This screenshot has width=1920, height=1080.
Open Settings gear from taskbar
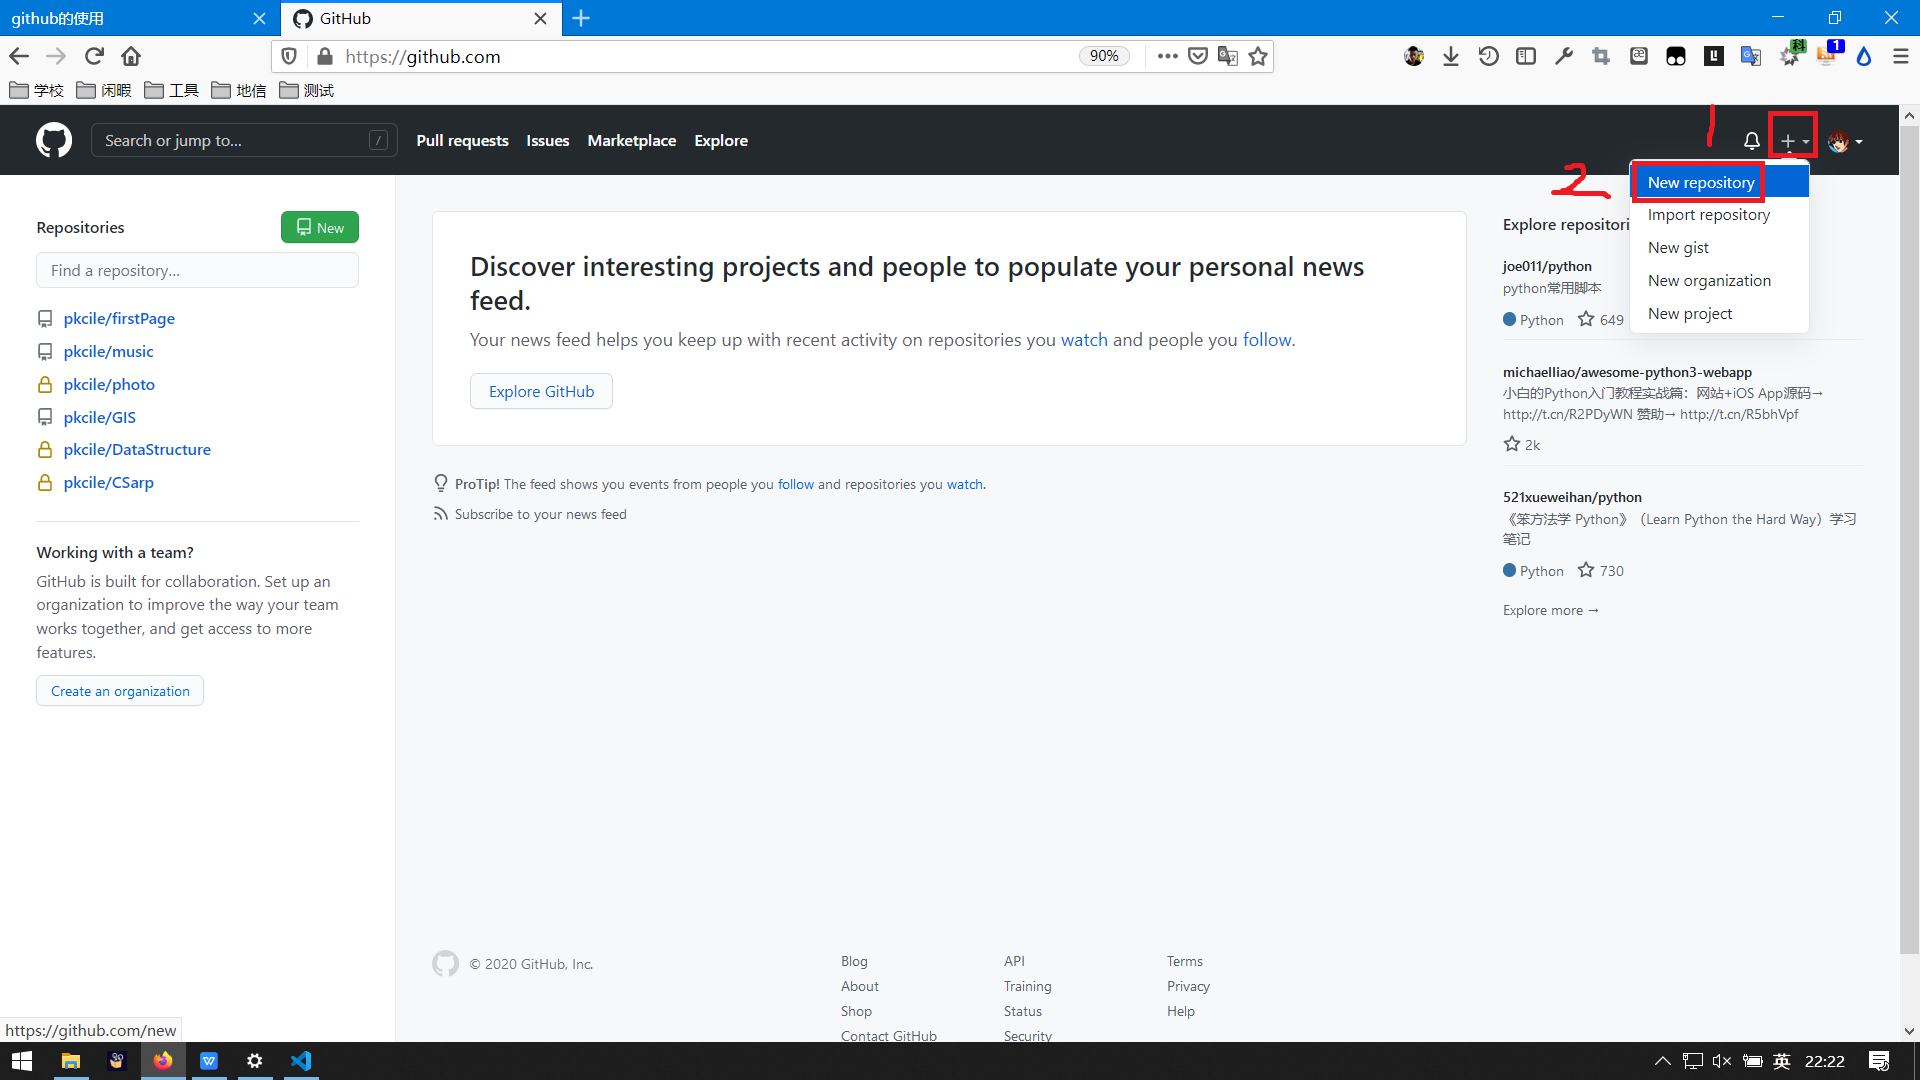[255, 1061]
